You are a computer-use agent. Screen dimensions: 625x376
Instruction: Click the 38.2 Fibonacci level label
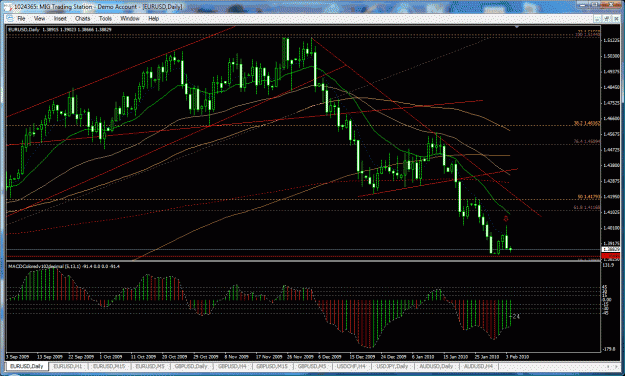click(587, 124)
